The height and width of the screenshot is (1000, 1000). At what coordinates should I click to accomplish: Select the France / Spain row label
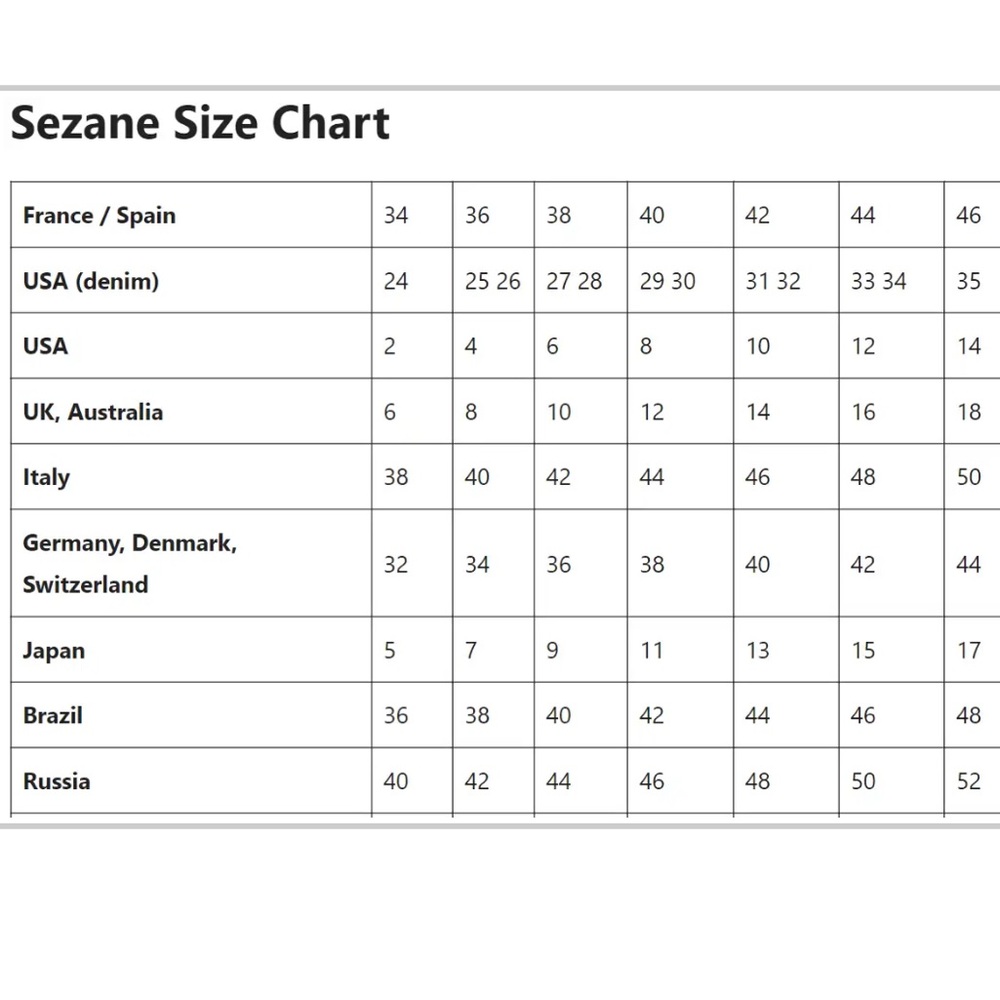(99, 216)
